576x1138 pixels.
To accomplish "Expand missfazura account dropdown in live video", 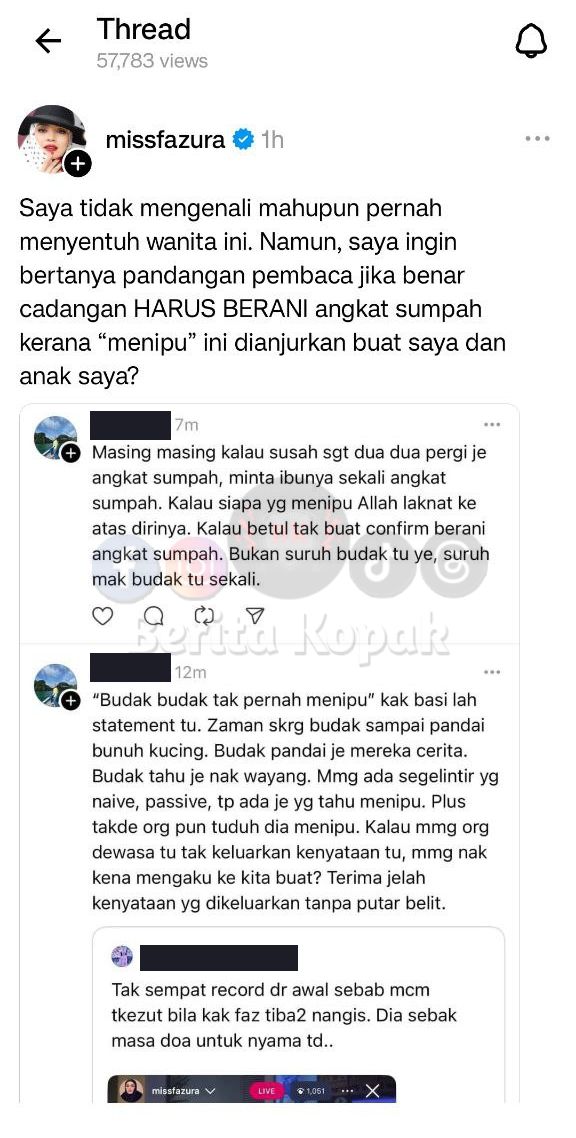I will click(x=211, y=1091).
